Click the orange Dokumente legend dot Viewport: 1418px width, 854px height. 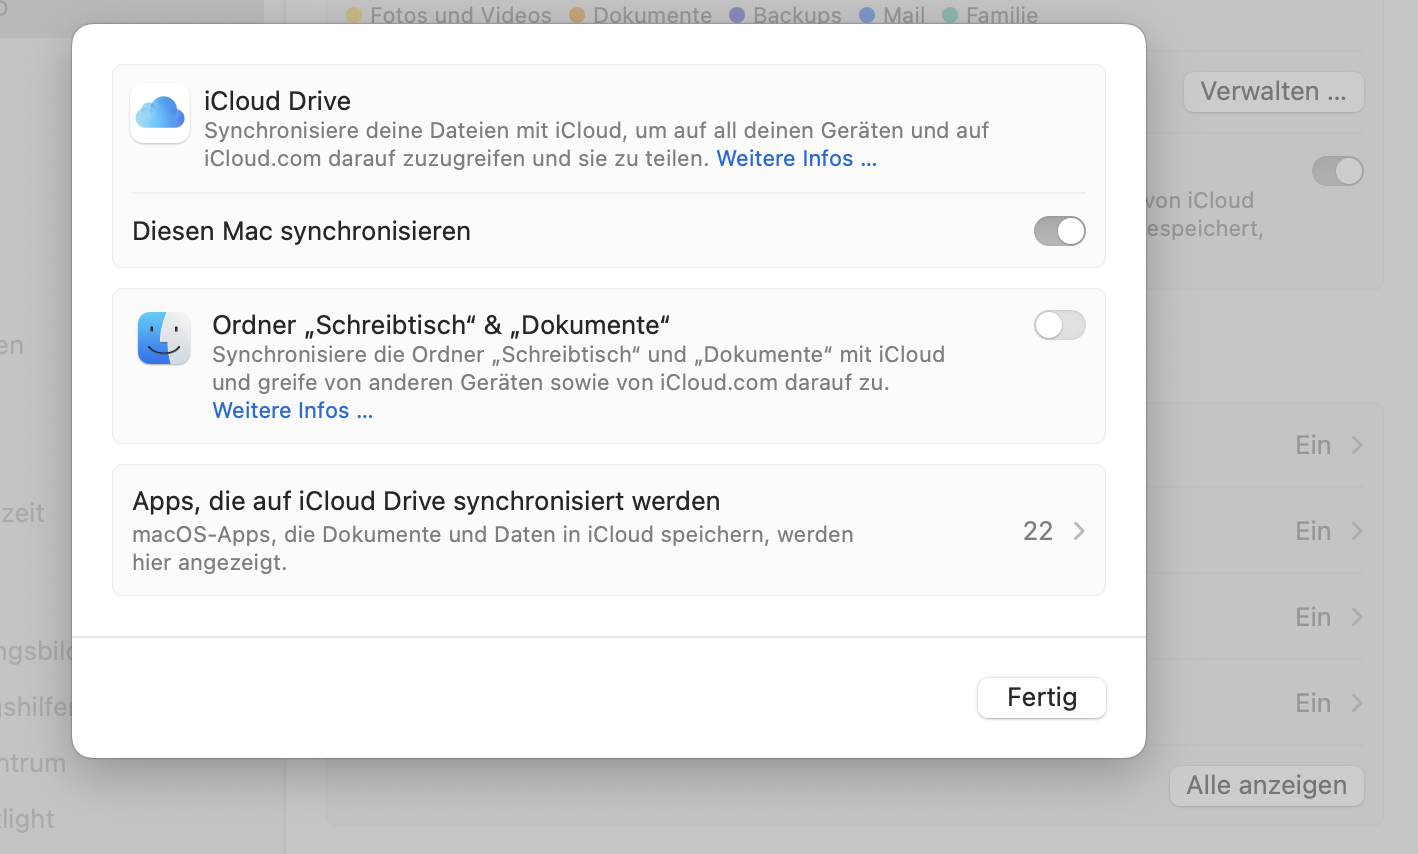[577, 15]
